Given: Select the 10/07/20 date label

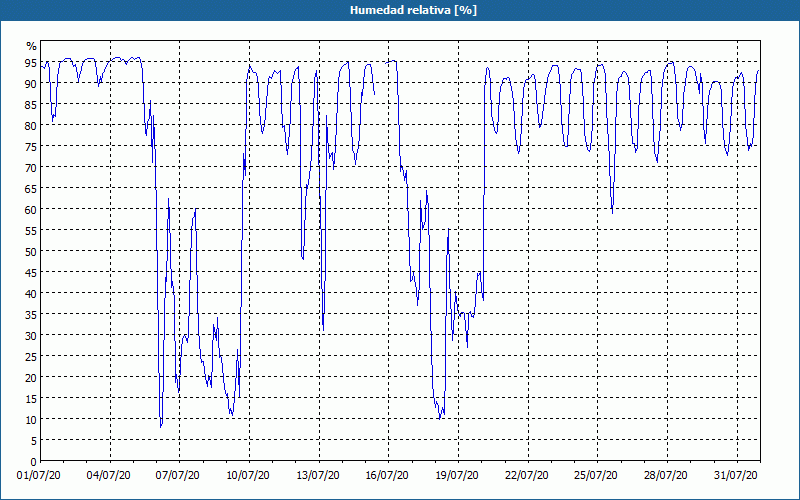Looking at the screenshot, I should click(x=248, y=476).
